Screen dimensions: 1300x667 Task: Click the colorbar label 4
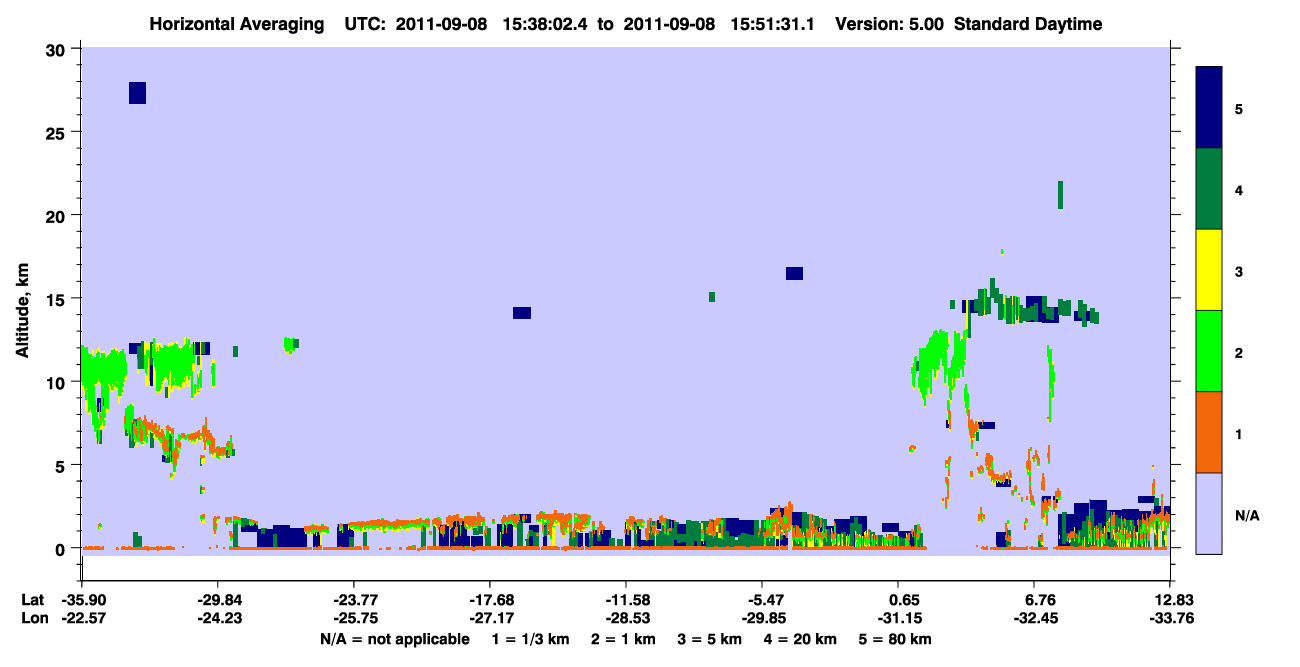coord(1239,189)
